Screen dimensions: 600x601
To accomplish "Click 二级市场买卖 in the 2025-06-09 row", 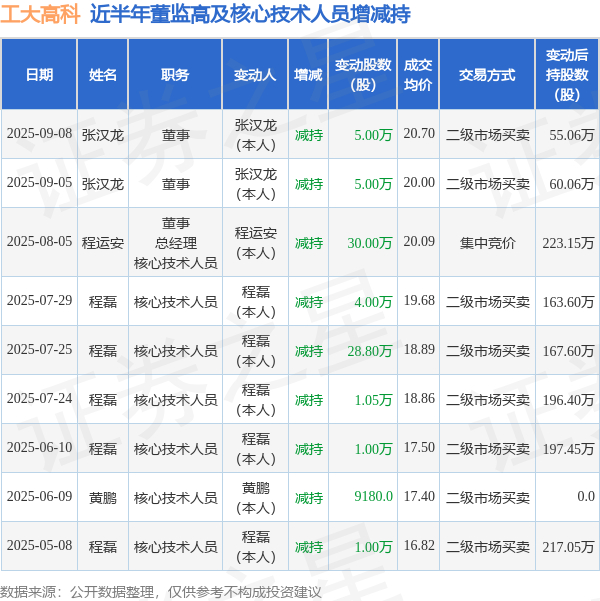I will point(488,498).
